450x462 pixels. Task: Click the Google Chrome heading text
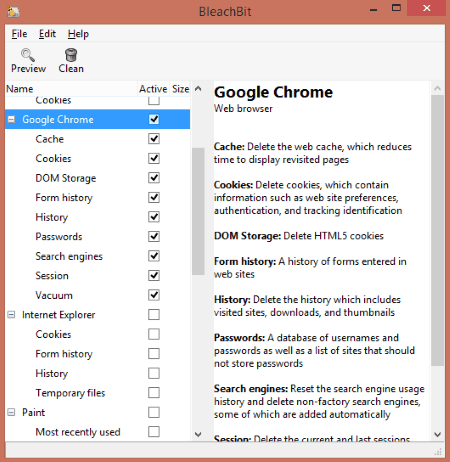click(273, 92)
